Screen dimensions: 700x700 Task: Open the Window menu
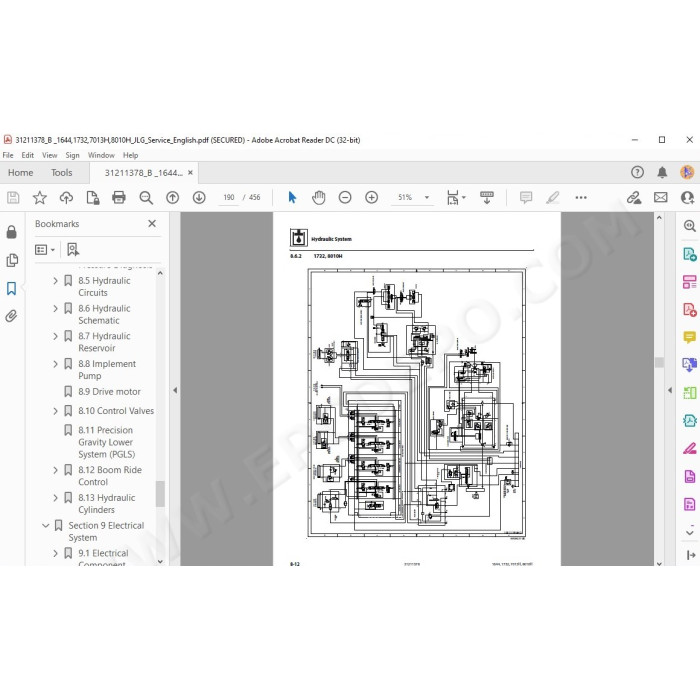pos(101,155)
